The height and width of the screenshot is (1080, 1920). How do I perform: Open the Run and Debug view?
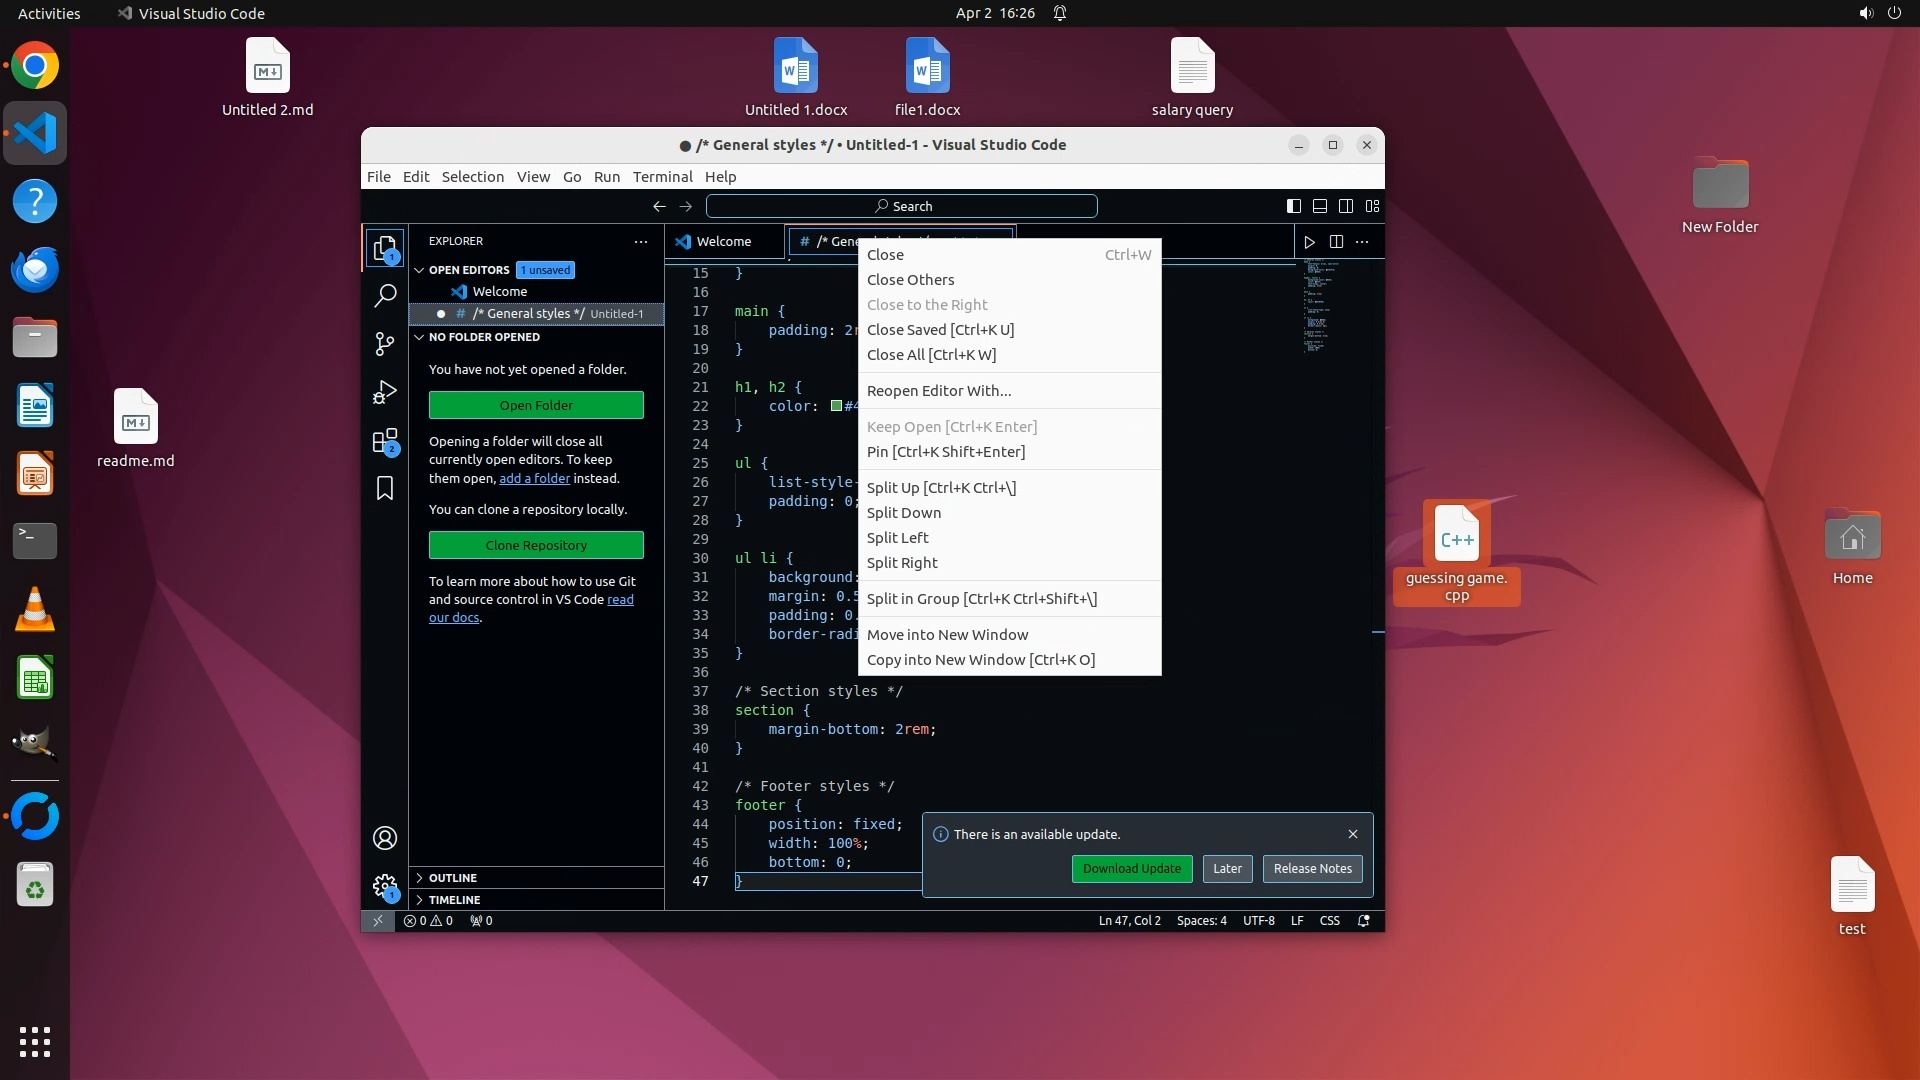[x=385, y=392]
